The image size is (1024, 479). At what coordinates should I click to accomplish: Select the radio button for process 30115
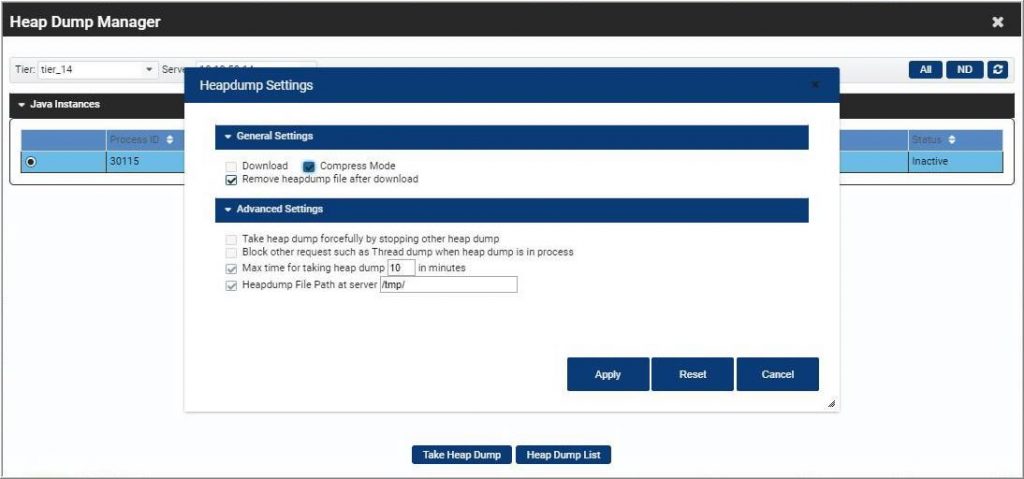(31, 162)
